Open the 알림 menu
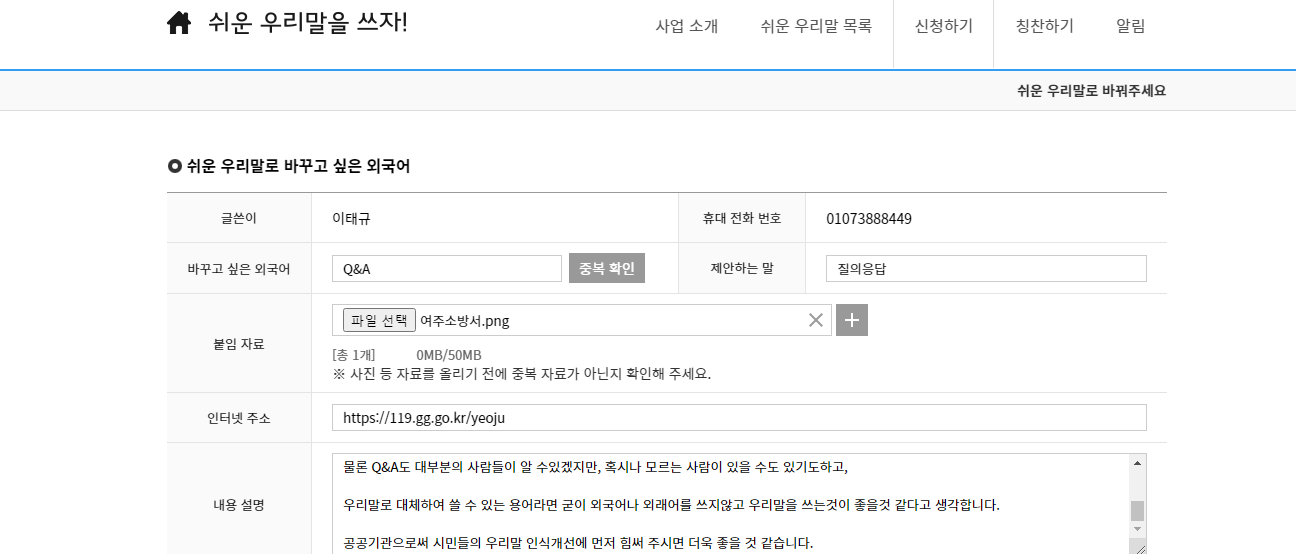1296x554 pixels. pos(1130,27)
